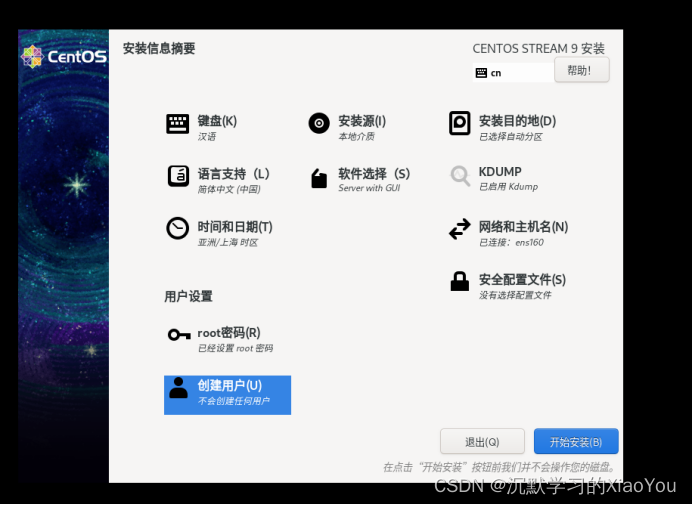Open 安装源(I) installation source
692x505 pixels.
(x=362, y=121)
